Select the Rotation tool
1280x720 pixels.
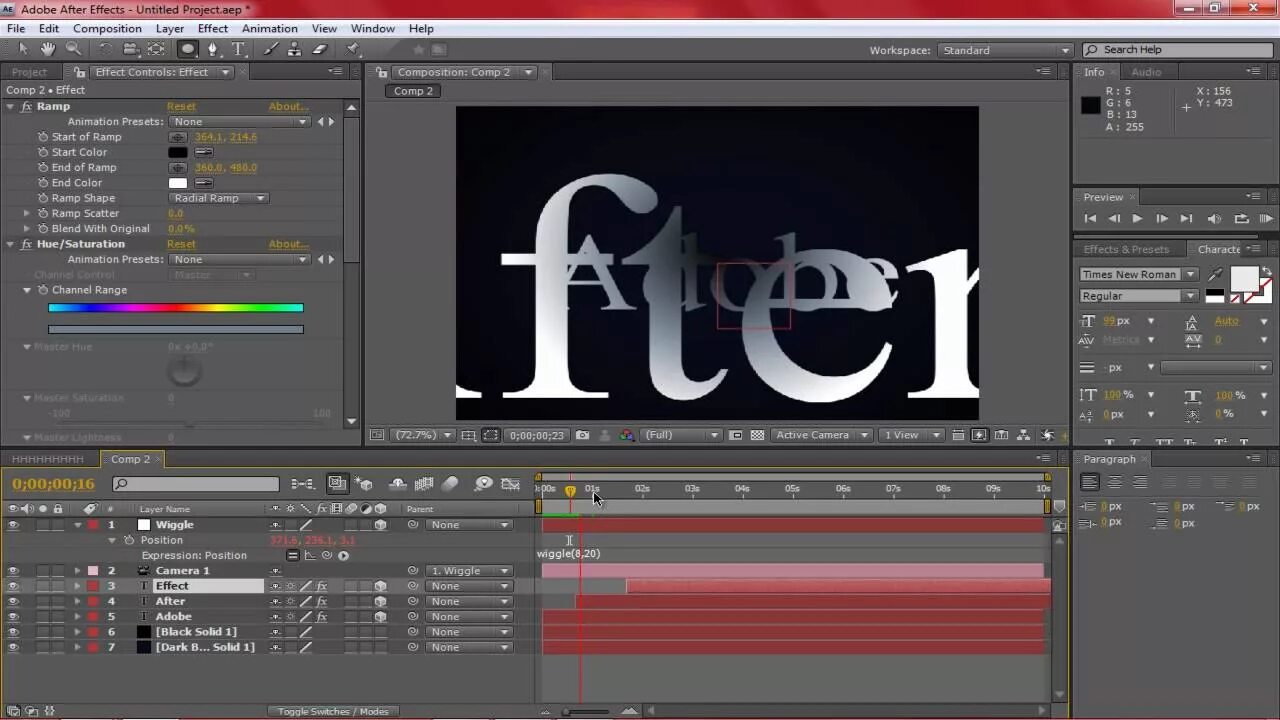[x=105, y=49]
